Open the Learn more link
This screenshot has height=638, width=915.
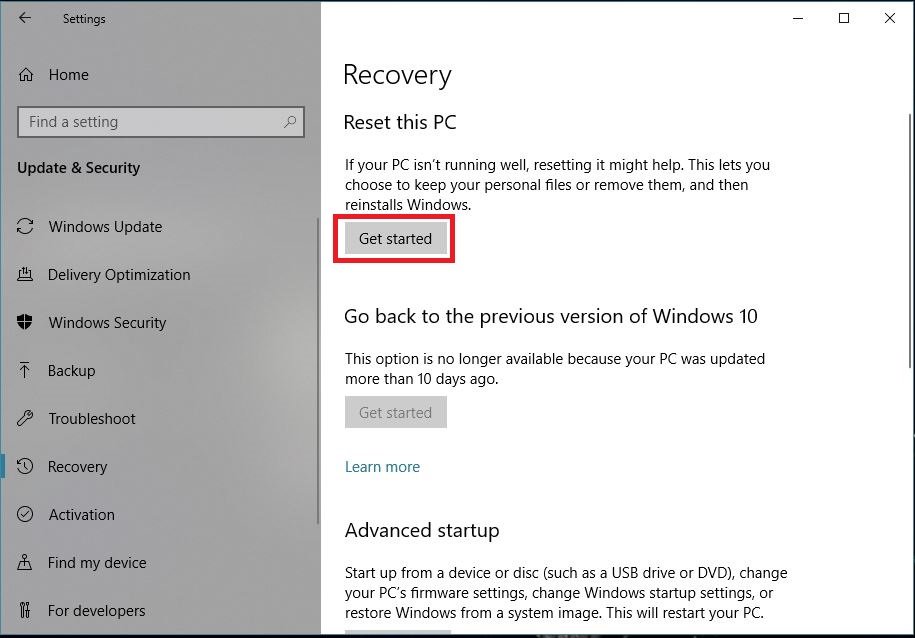coord(382,467)
